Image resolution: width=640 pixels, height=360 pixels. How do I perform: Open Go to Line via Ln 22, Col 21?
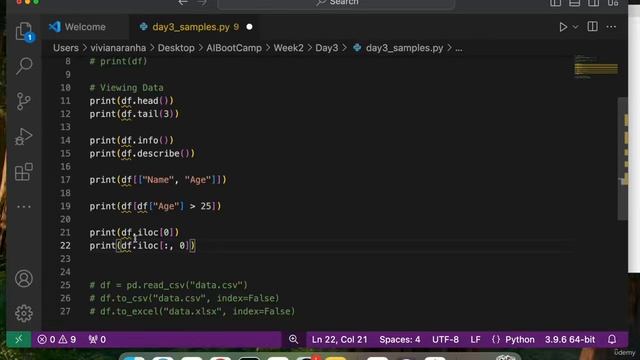click(x=340, y=340)
